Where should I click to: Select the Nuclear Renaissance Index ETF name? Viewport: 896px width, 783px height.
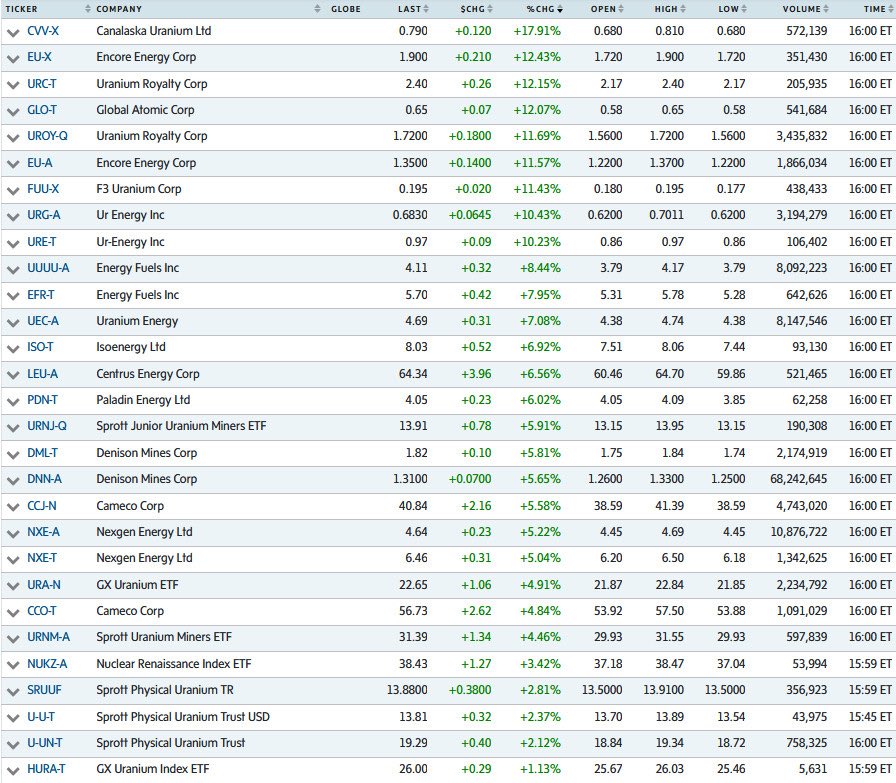pos(174,664)
